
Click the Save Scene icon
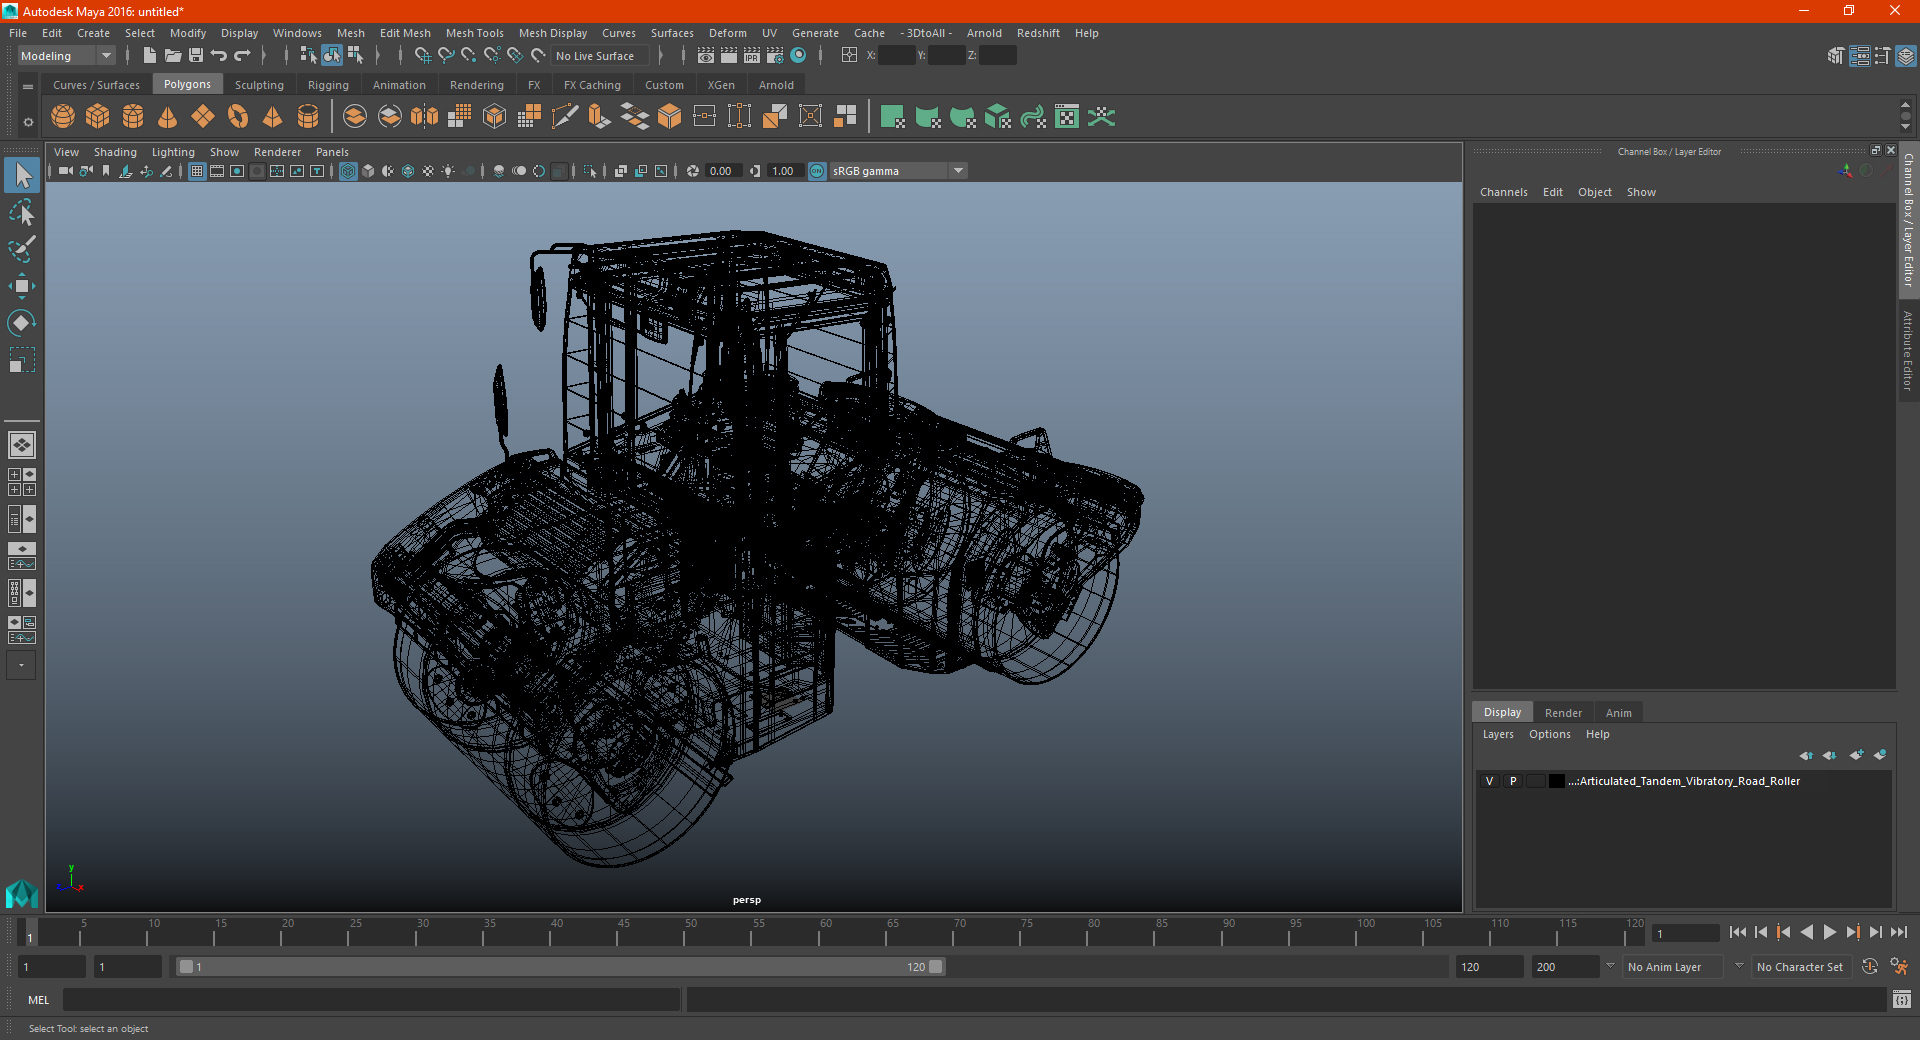pos(196,55)
